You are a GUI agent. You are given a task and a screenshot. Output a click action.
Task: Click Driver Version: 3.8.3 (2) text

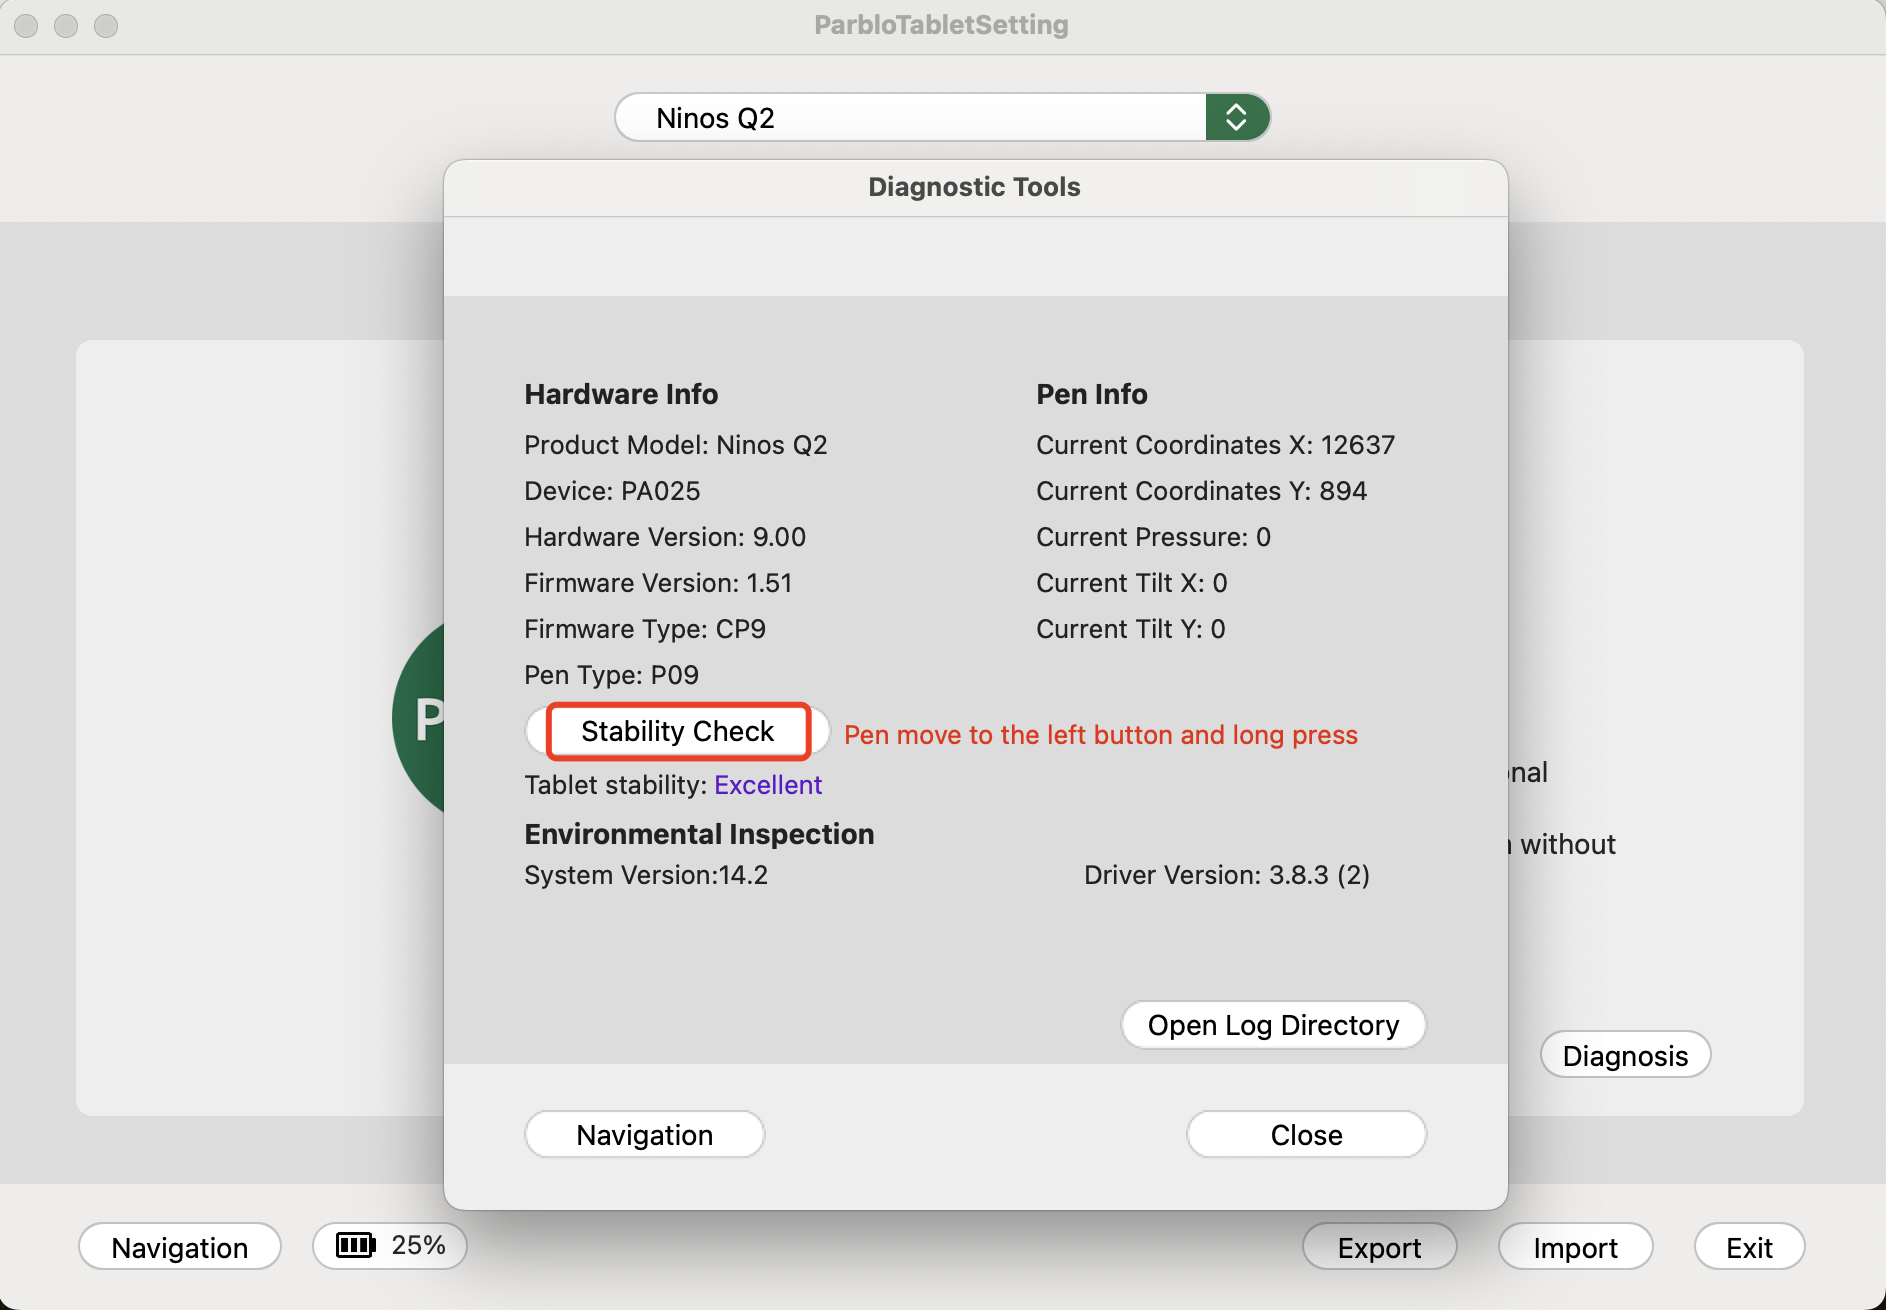[x=1227, y=875]
